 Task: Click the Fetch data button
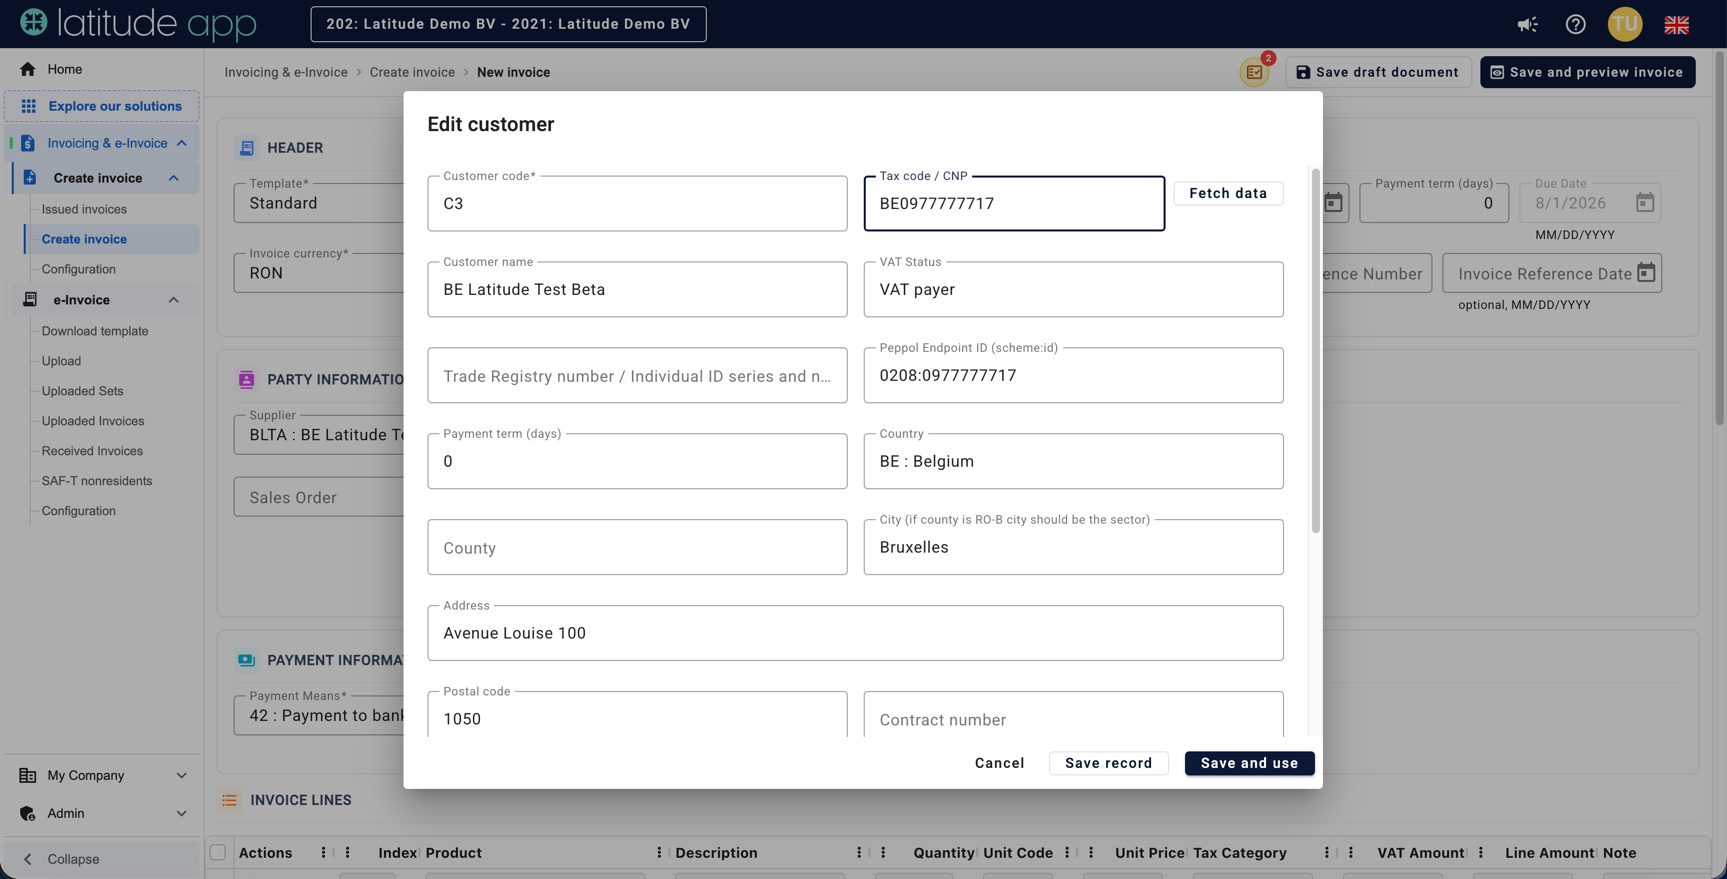(1228, 193)
